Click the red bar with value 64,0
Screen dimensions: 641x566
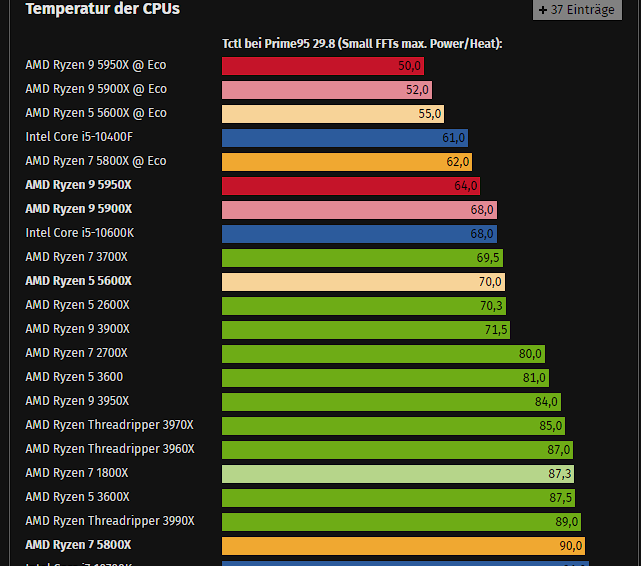351,186
